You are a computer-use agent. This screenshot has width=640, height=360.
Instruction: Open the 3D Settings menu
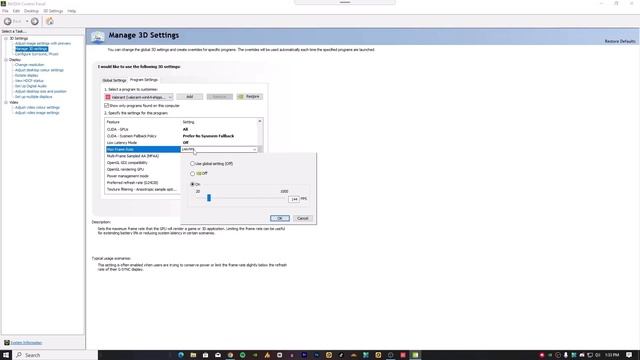coord(53,11)
